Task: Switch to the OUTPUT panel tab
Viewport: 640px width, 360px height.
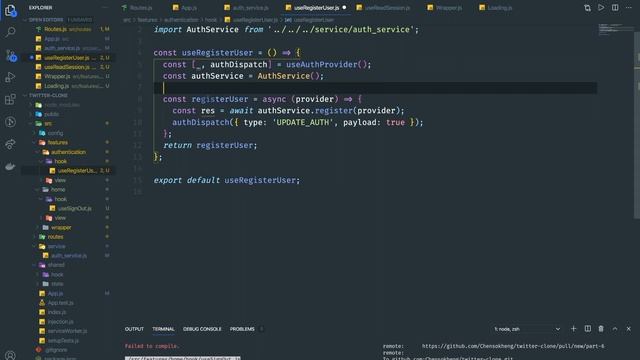Action: click(x=134, y=329)
